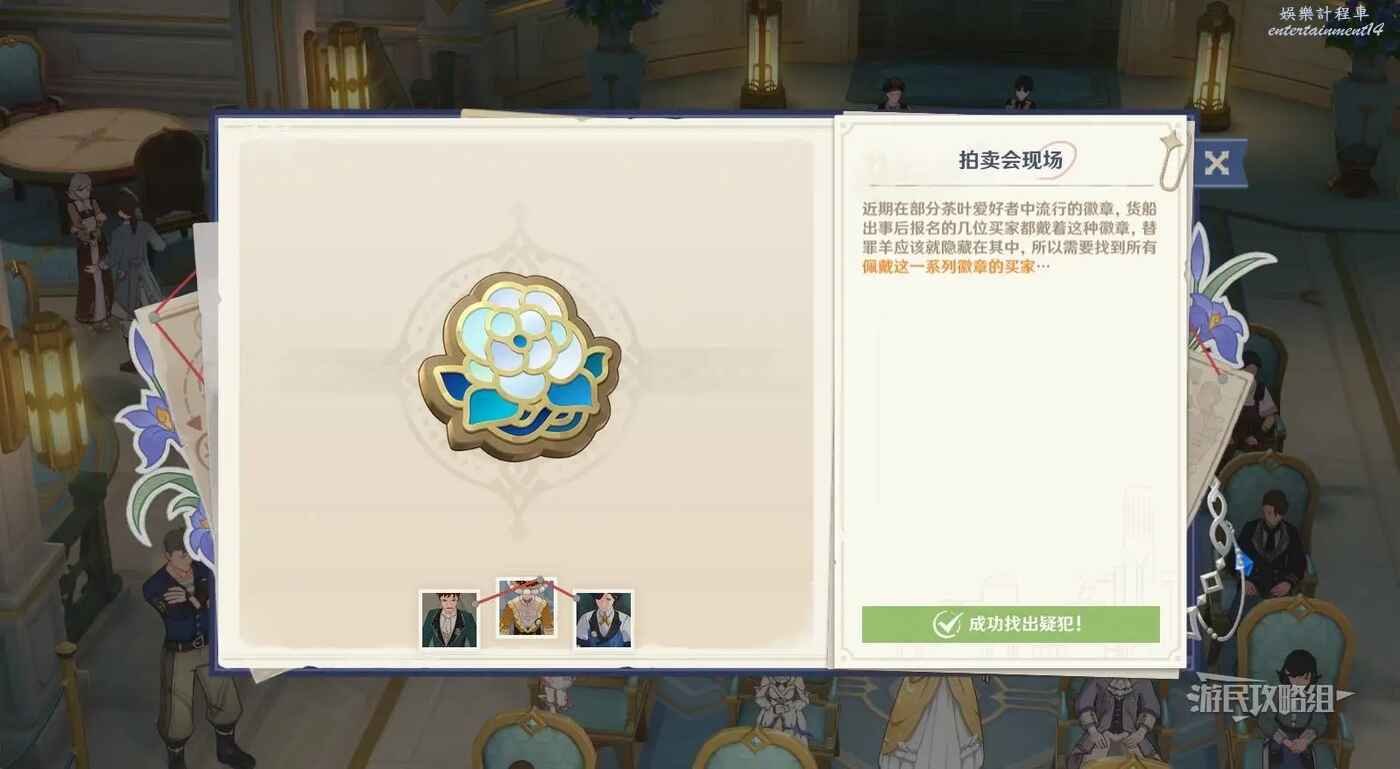This screenshot has width=1400, height=769.
Task: Click the seated buyer in right chair
Action: 1273,545
